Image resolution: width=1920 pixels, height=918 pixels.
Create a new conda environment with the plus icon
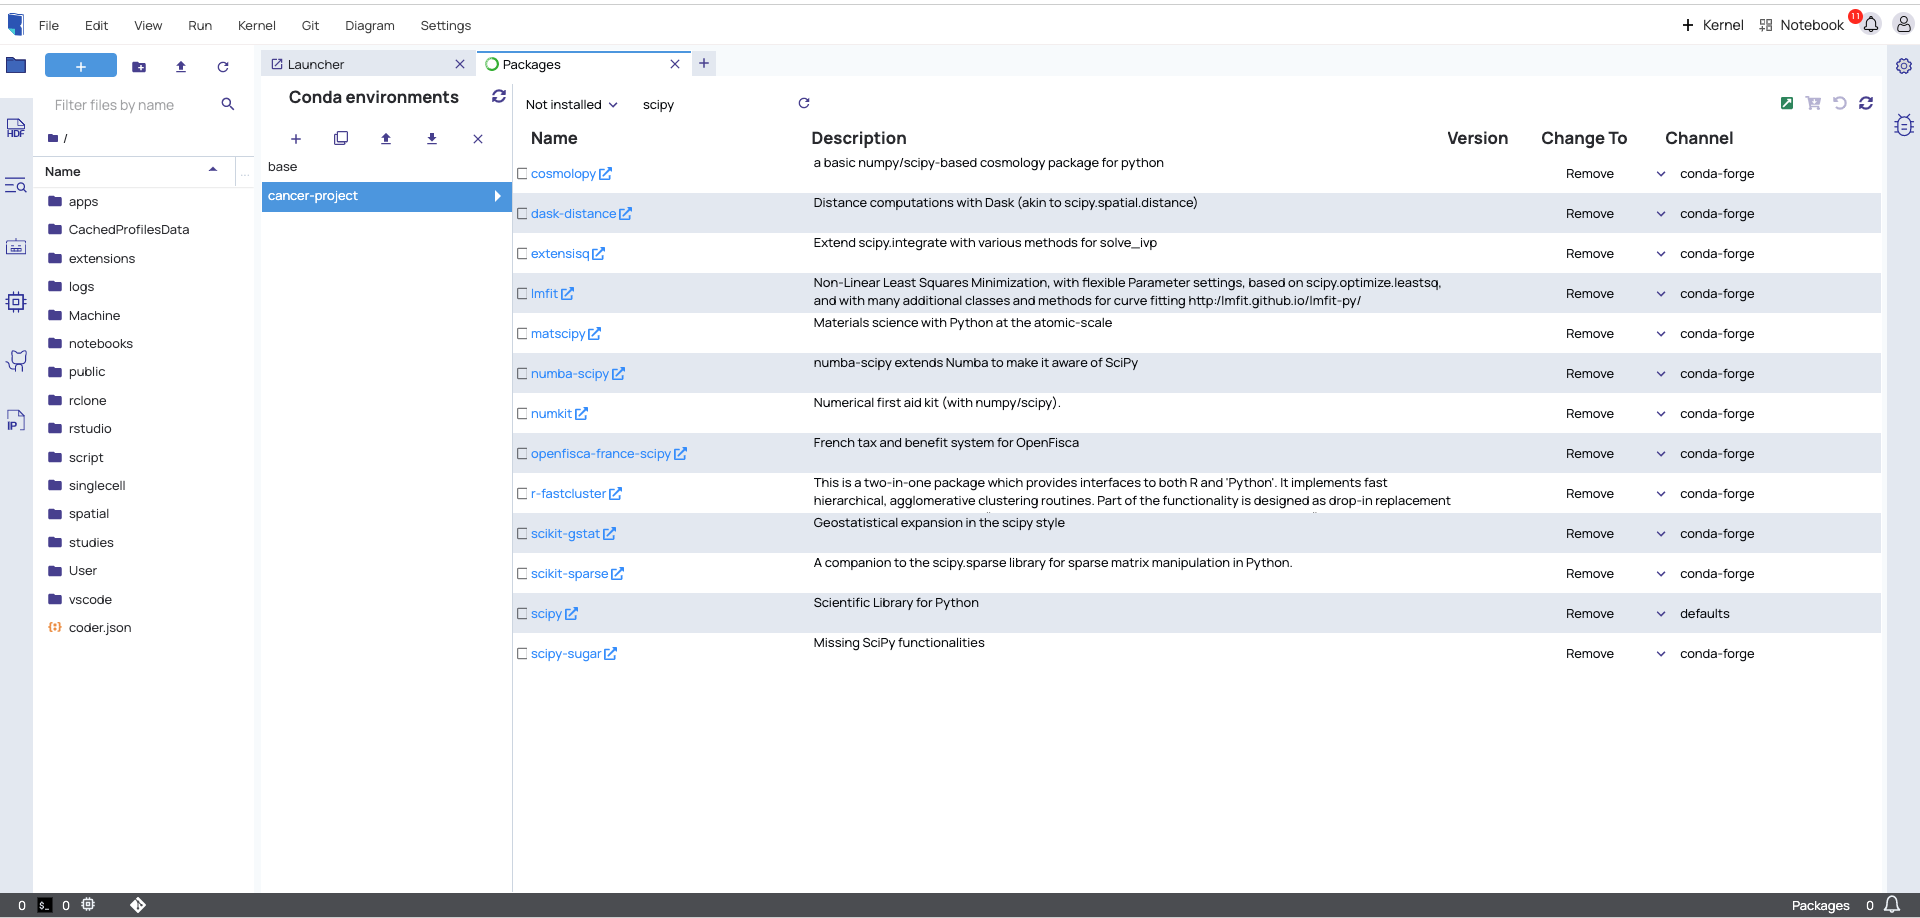[296, 139]
